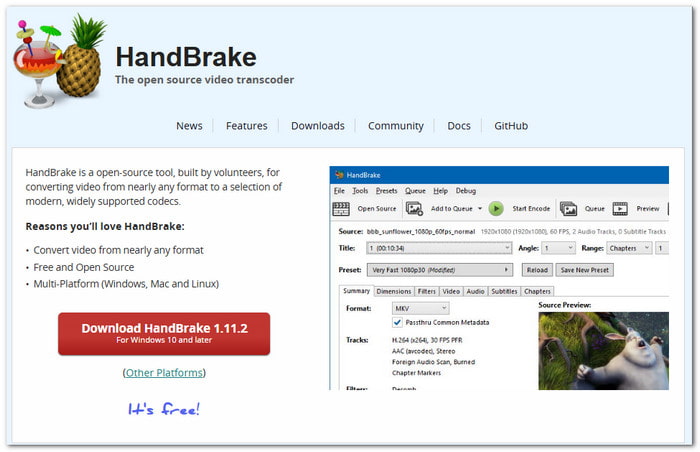This screenshot has width=700, height=452.
Task: Open the Title dropdown showing 1 (00:10:34)
Action: point(439,248)
